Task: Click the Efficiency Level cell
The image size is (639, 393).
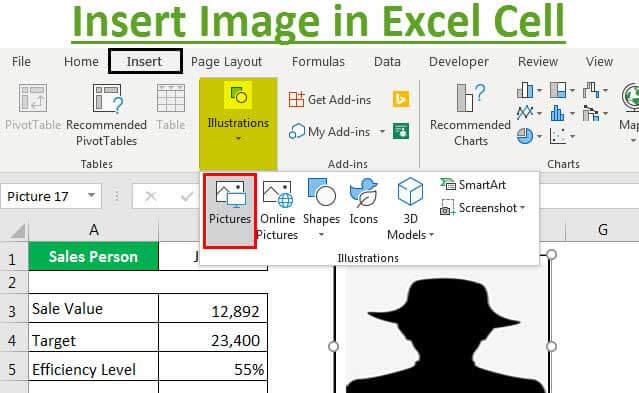Action: point(93,367)
